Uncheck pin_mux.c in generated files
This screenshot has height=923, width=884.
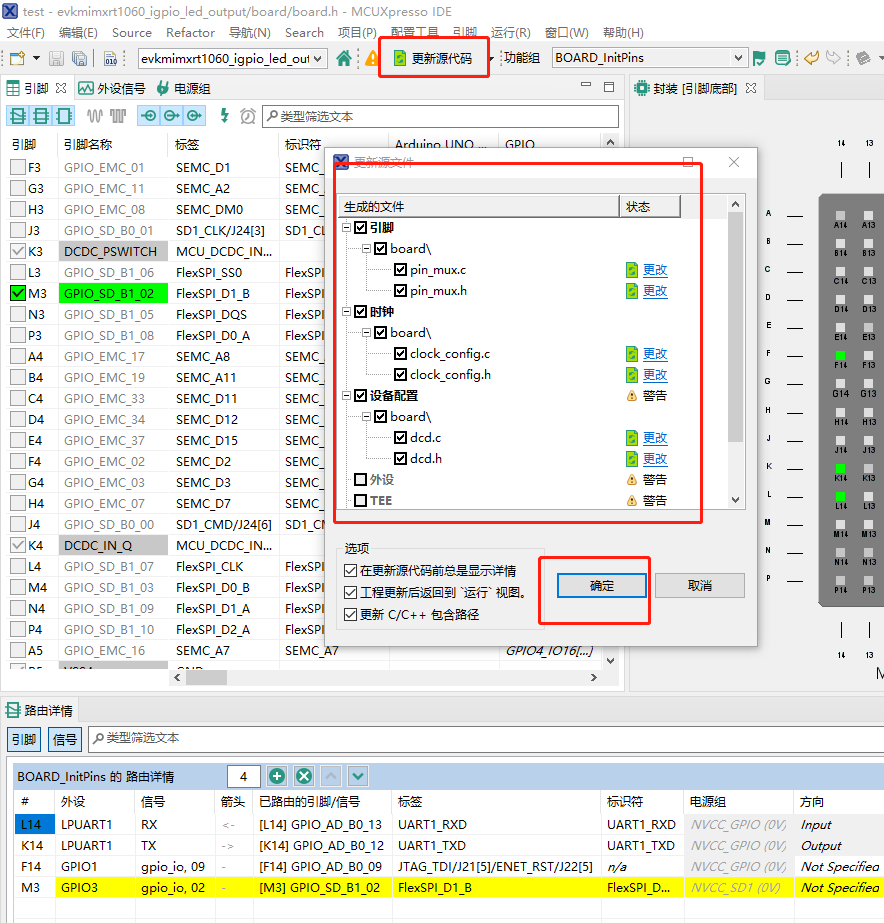(400, 270)
